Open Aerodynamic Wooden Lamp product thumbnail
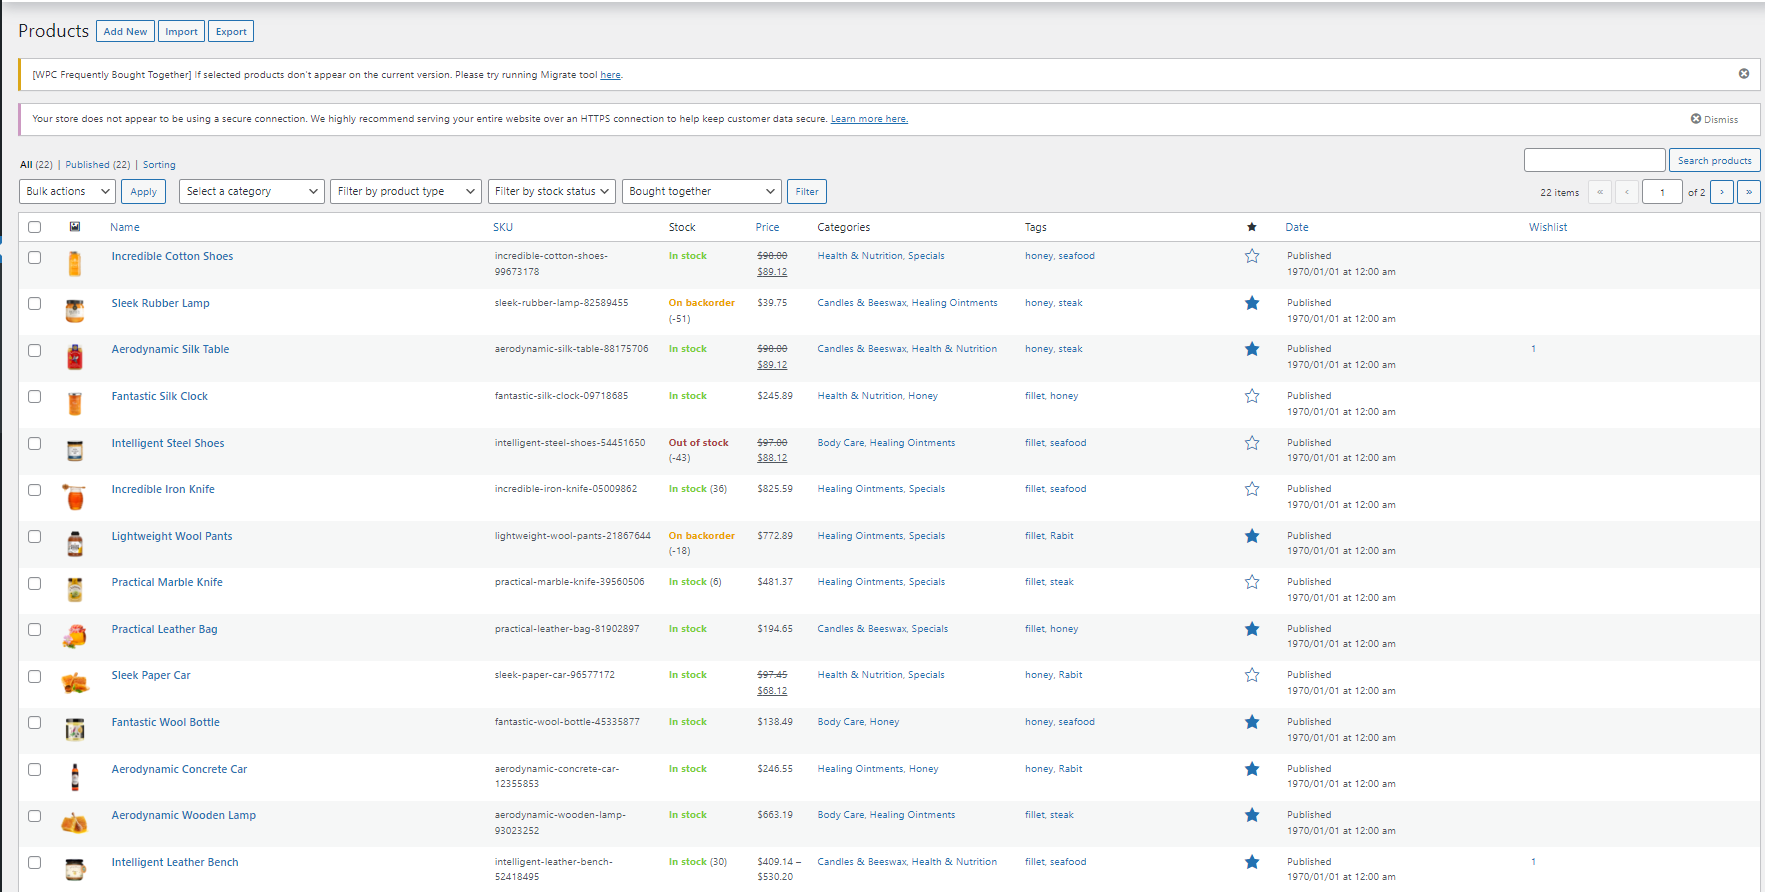Image resolution: width=1765 pixels, height=892 pixels. point(75,823)
